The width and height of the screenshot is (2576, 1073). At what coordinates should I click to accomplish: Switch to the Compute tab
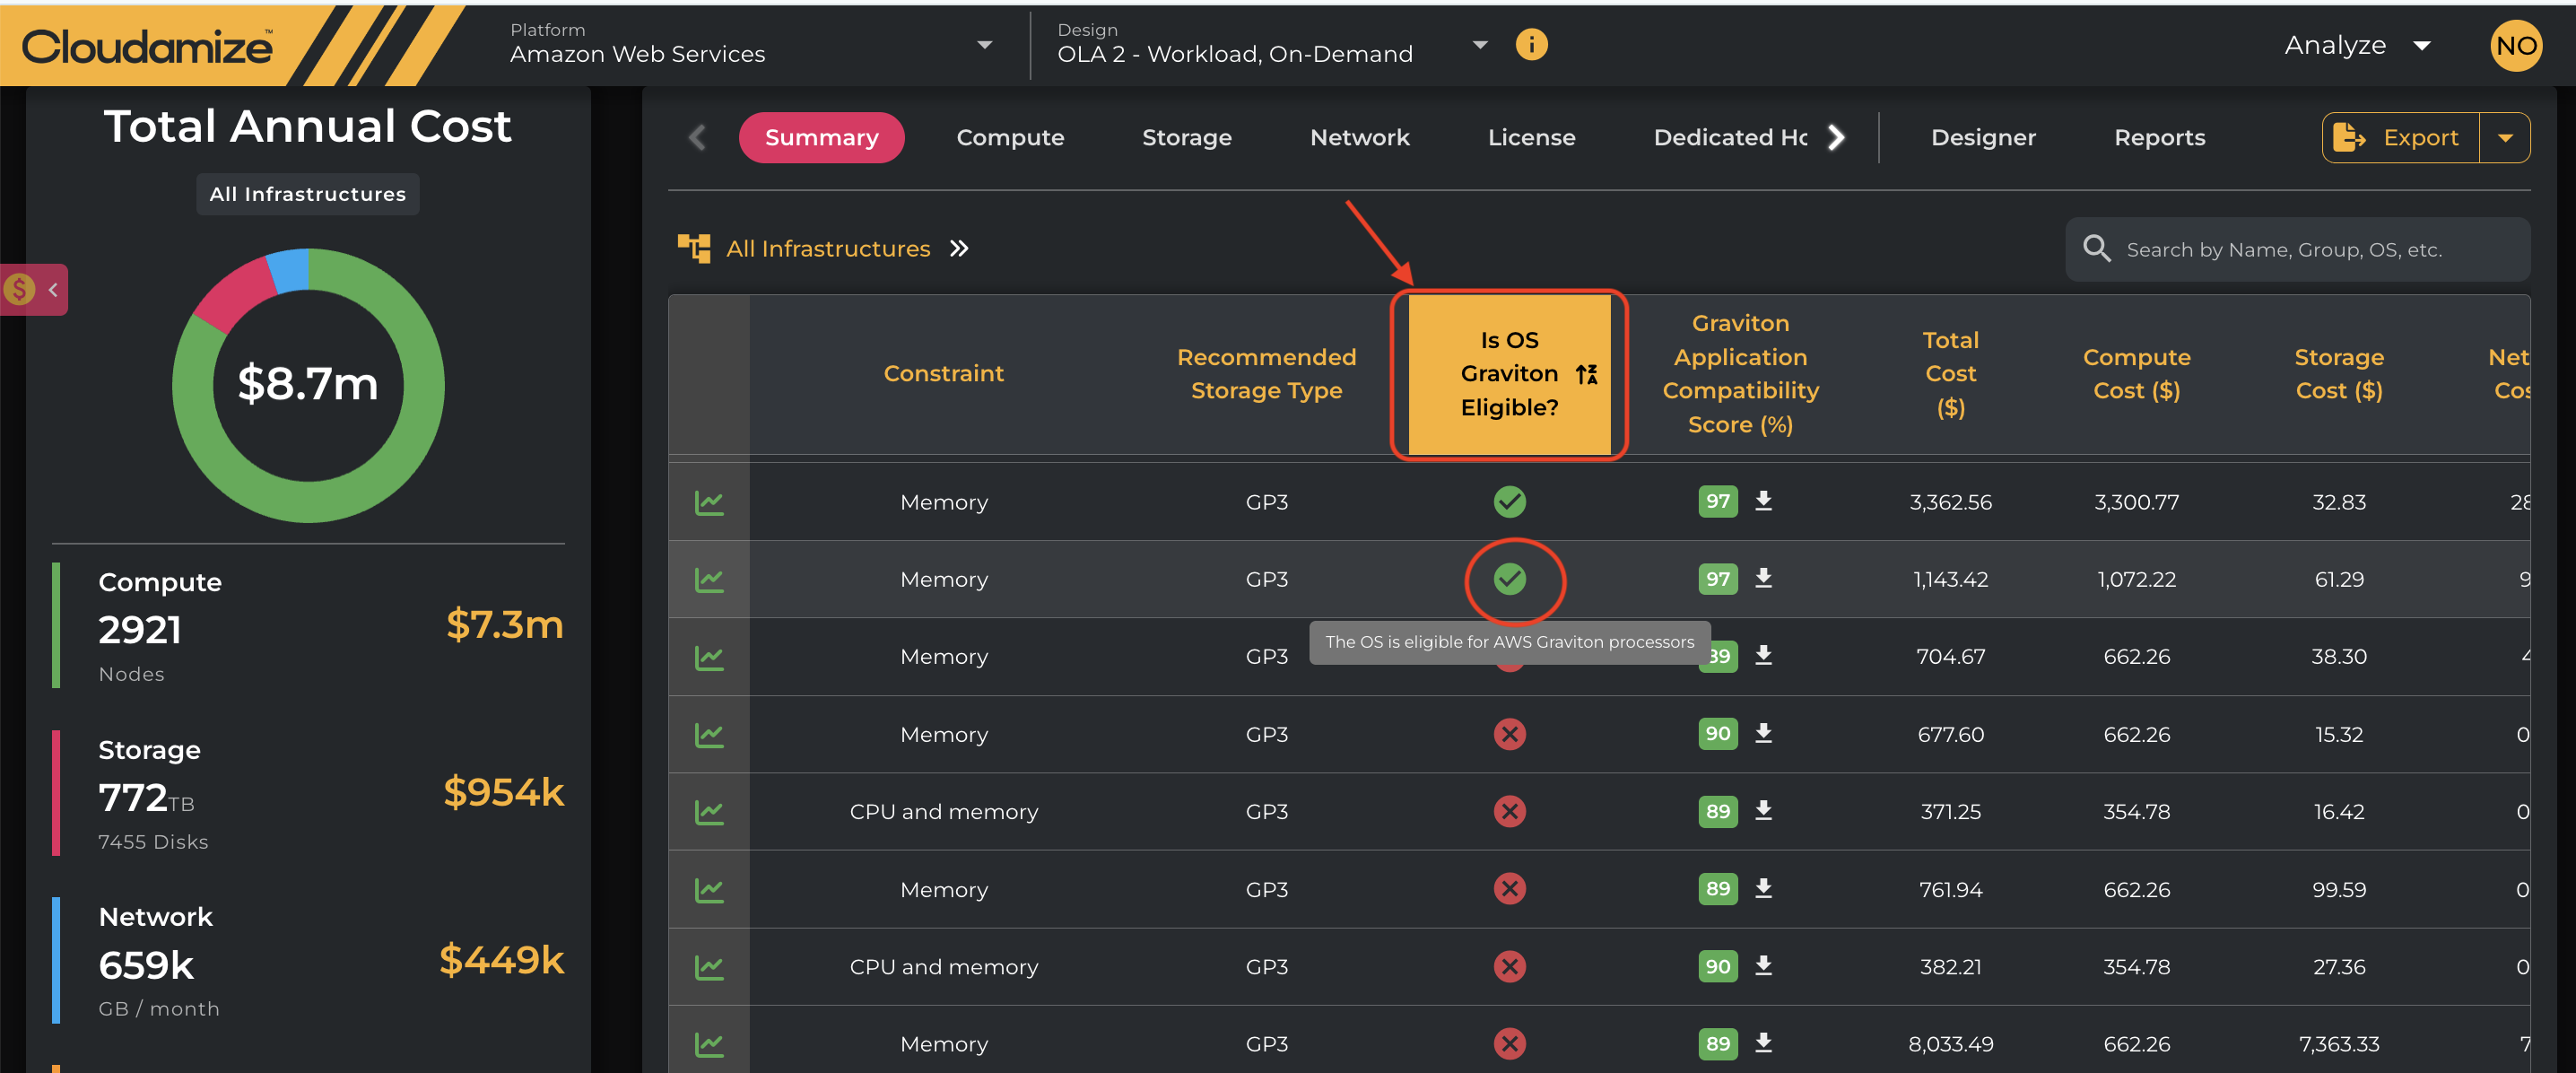[x=1009, y=138]
